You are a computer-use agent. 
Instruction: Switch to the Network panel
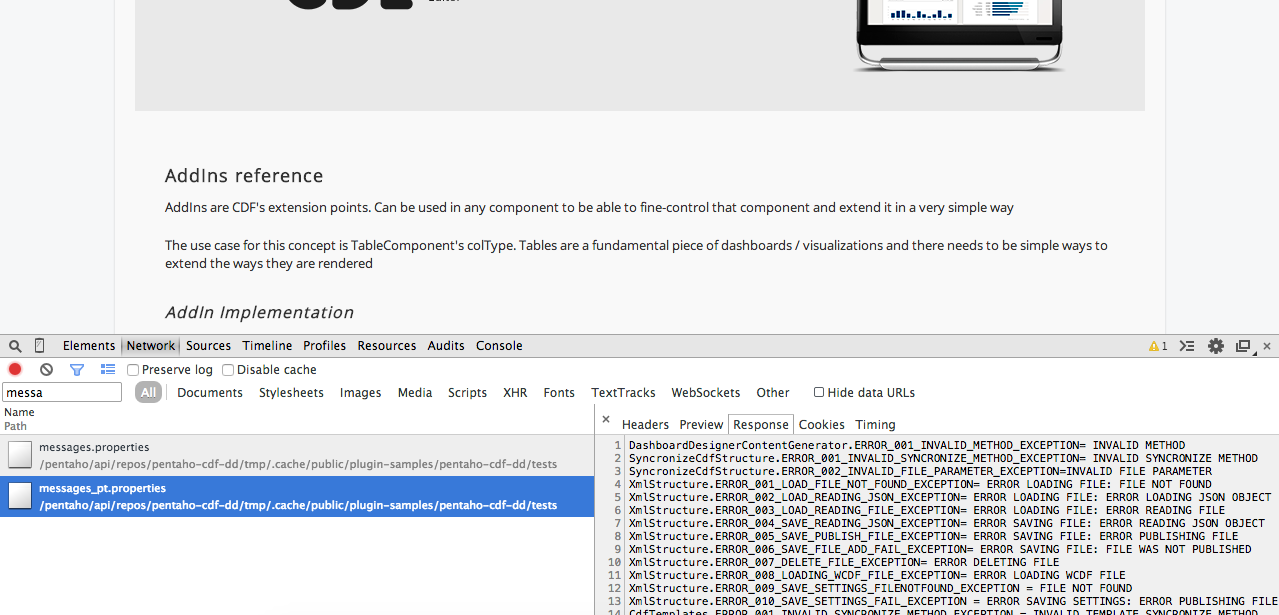[151, 346]
